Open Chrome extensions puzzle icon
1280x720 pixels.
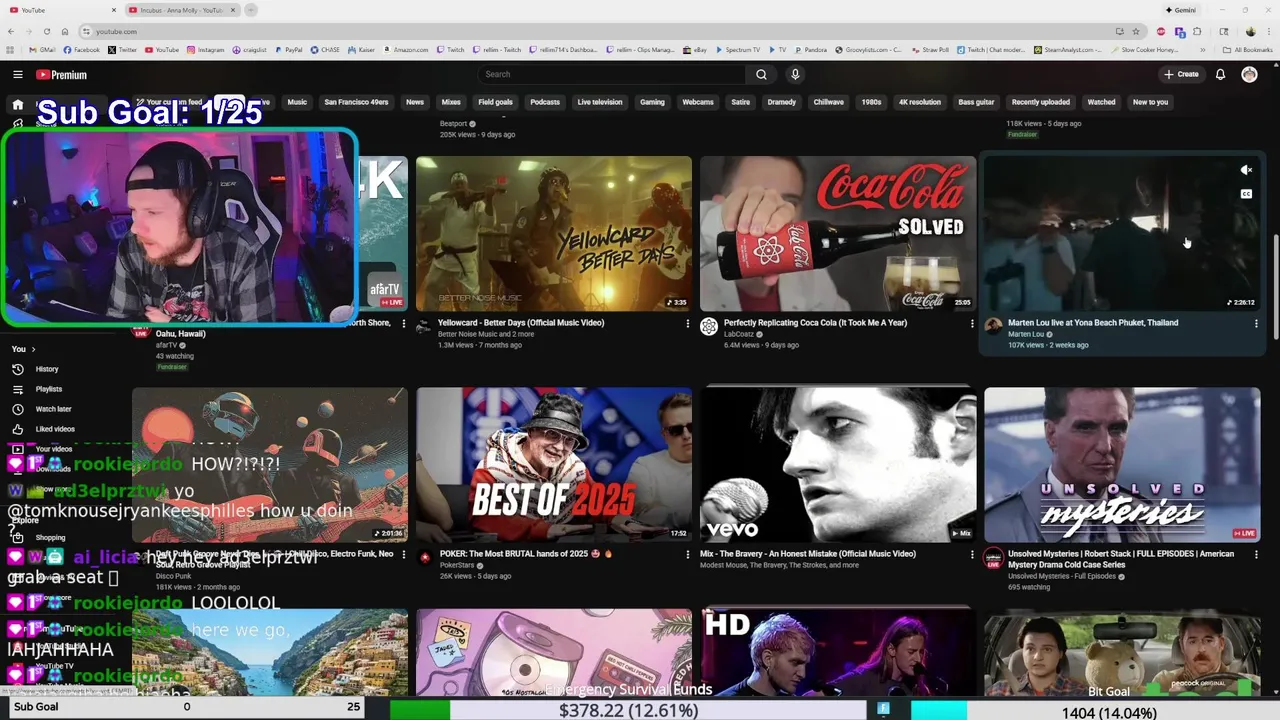(1197, 31)
